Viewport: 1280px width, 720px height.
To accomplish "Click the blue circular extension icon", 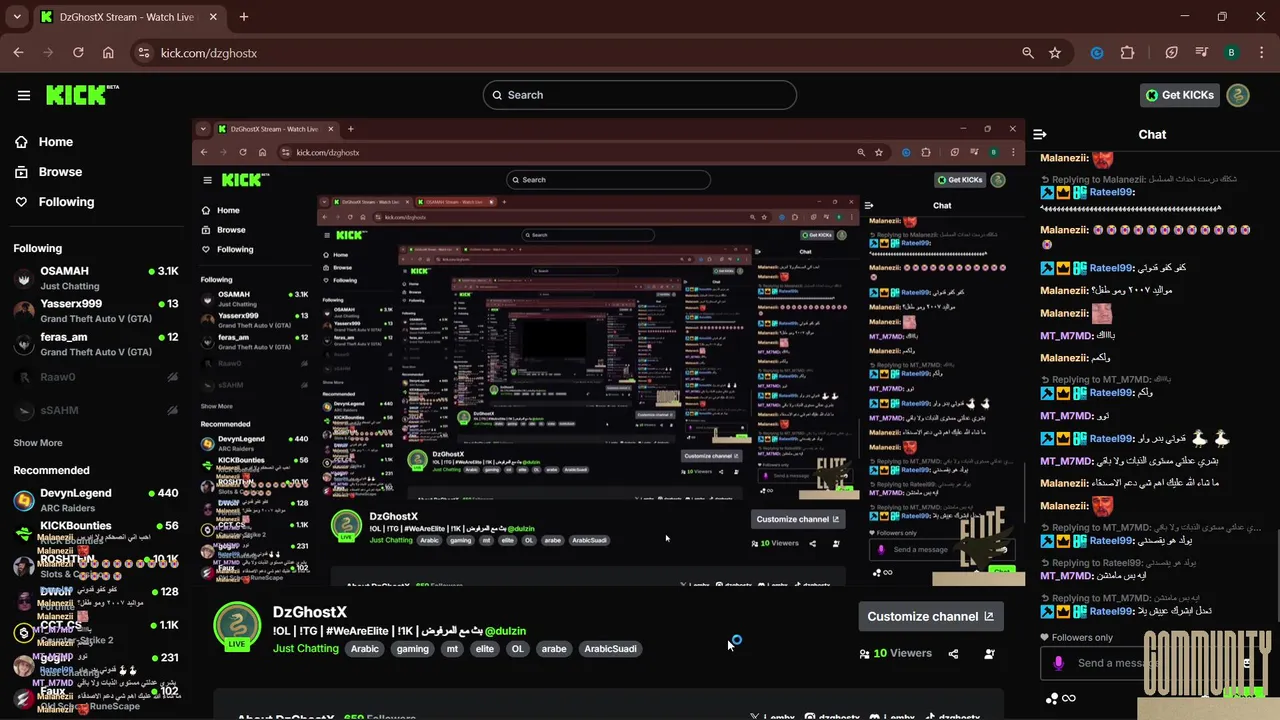I will click(1097, 53).
